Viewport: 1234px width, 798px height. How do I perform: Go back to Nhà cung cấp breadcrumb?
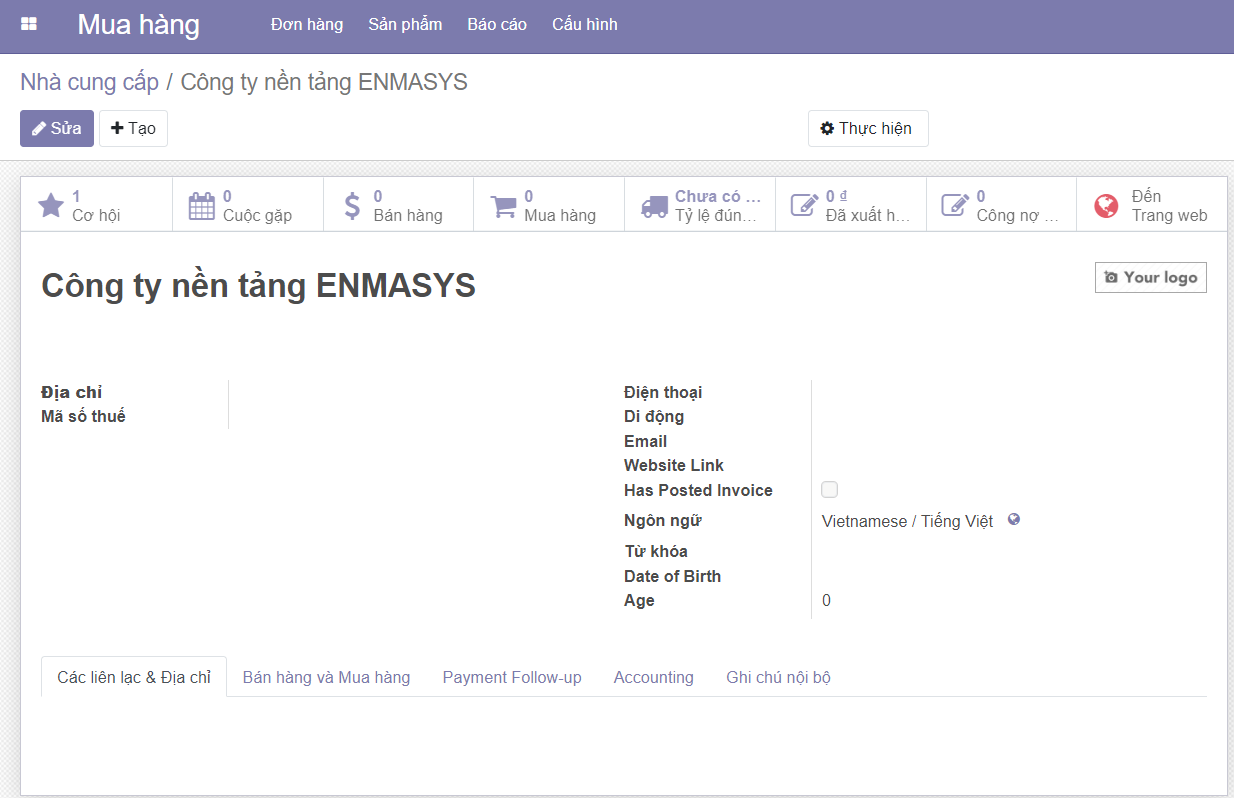(x=89, y=82)
